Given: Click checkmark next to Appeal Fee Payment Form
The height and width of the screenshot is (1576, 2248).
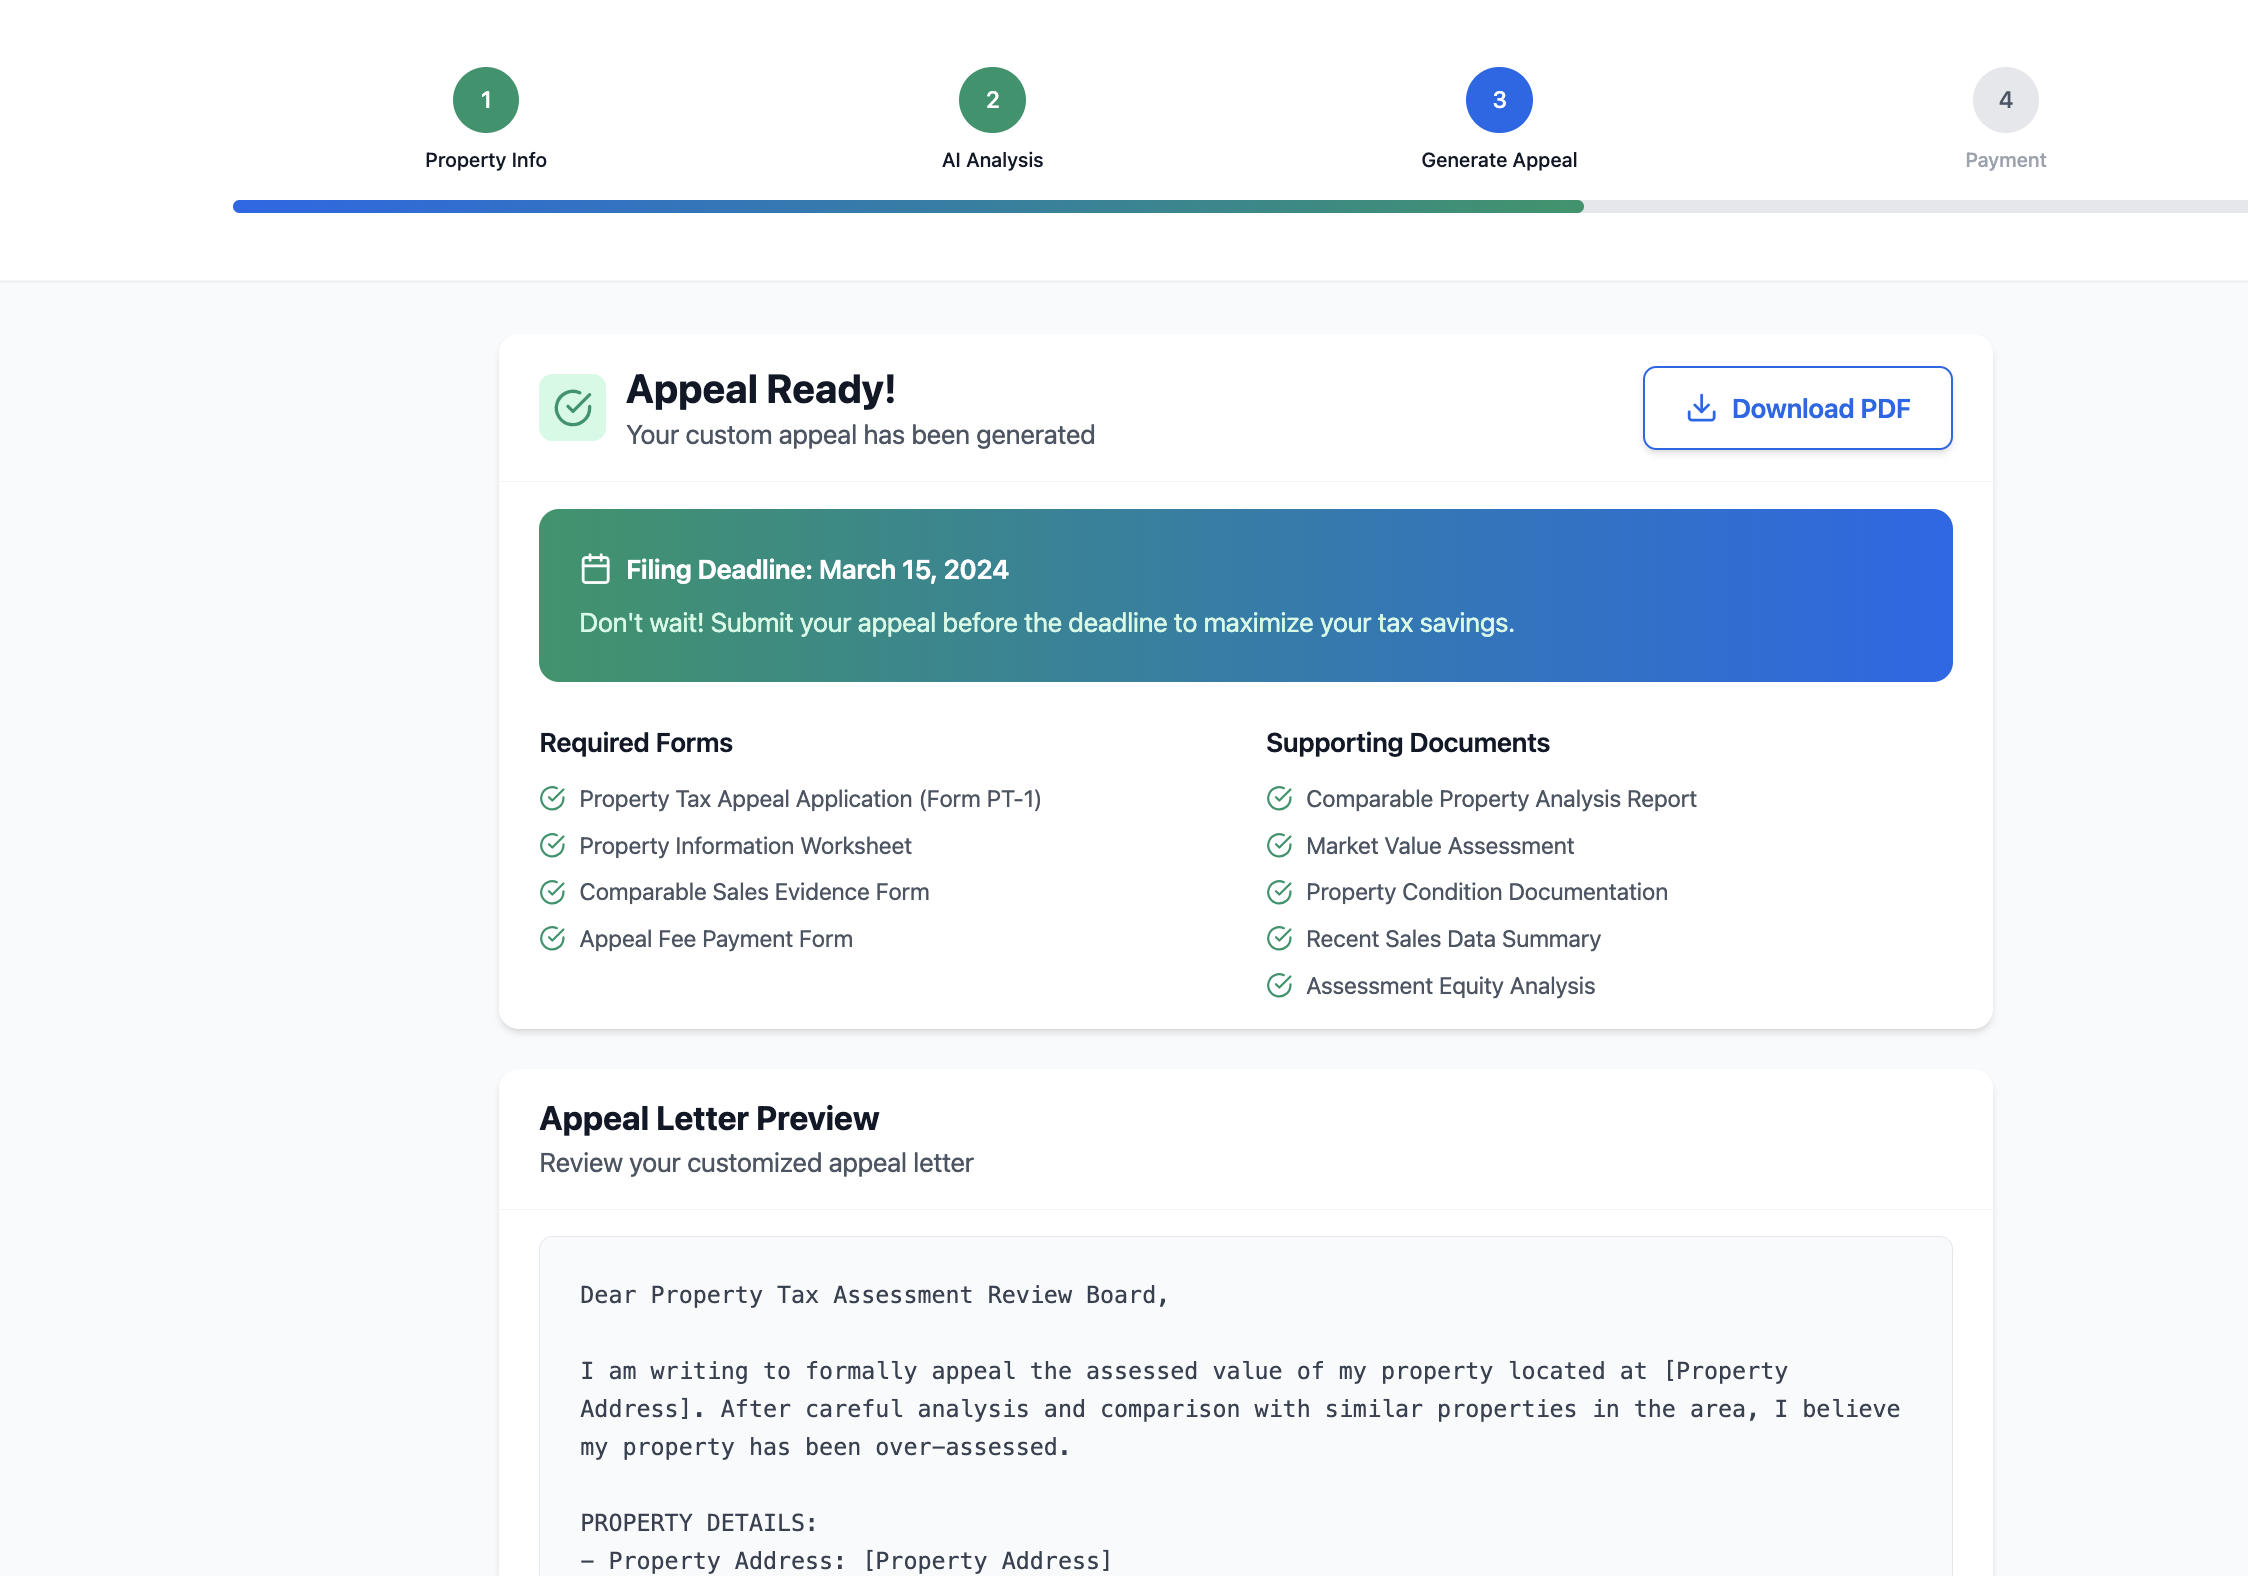Looking at the screenshot, I should click(x=553, y=938).
